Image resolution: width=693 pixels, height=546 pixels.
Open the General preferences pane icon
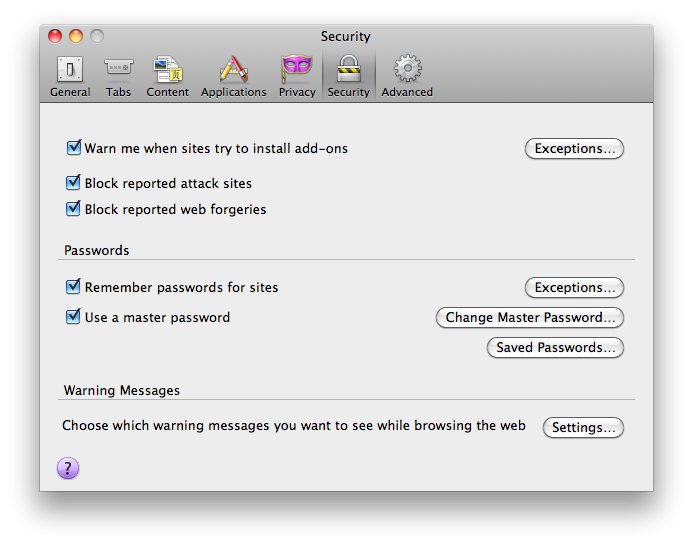pos(70,69)
